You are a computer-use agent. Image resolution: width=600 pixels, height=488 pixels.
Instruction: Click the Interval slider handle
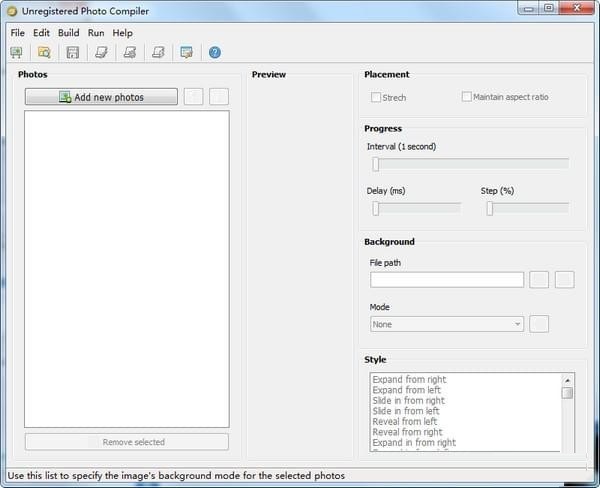pyautogui.click(x=376, y=164)
